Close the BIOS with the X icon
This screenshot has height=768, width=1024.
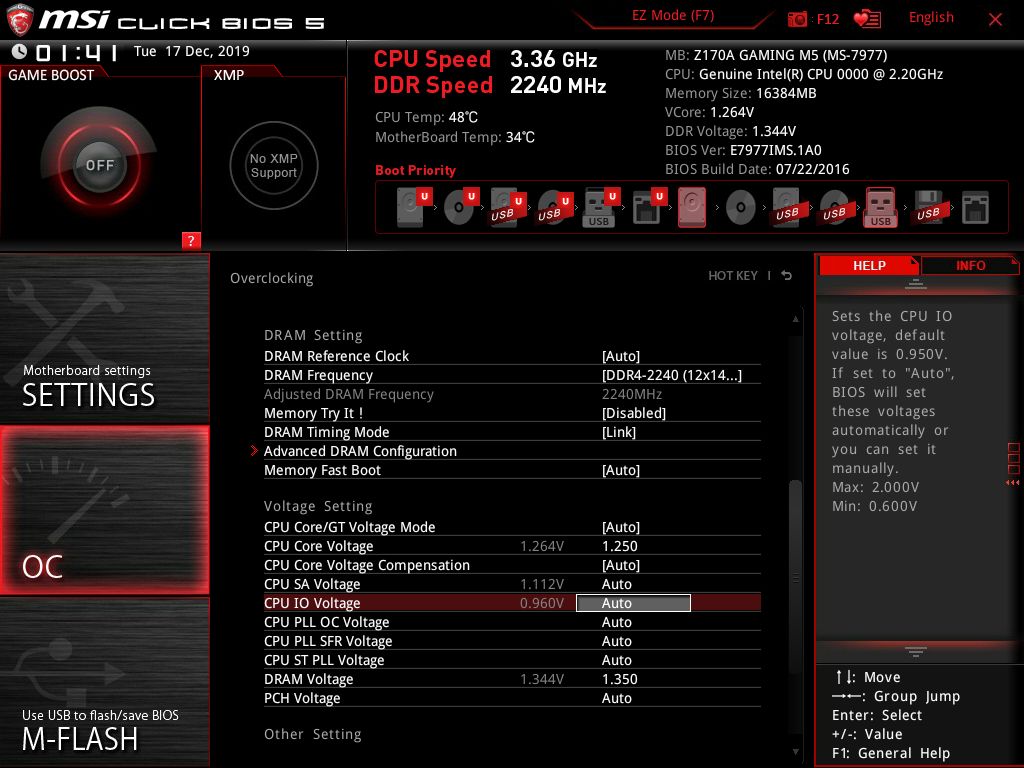tap(995, 20)
